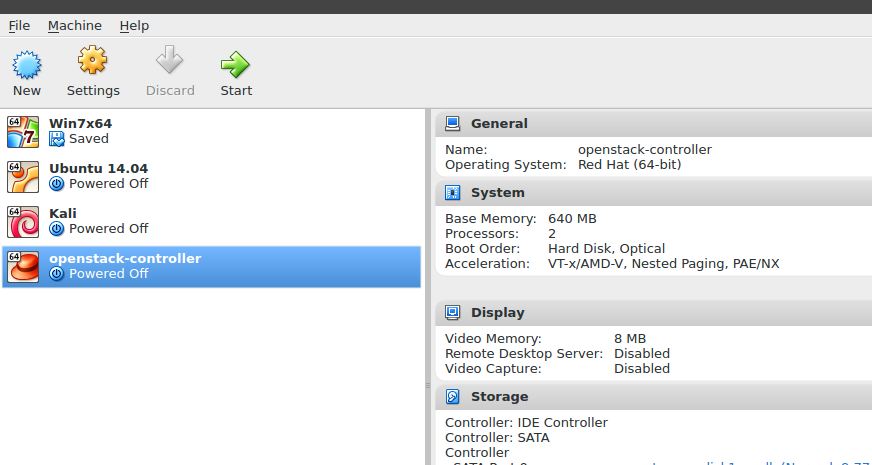The image size is (872, 465).
Task: Select the Ubuntu 14.04 OS icon
Action: [x=23, y=177]
